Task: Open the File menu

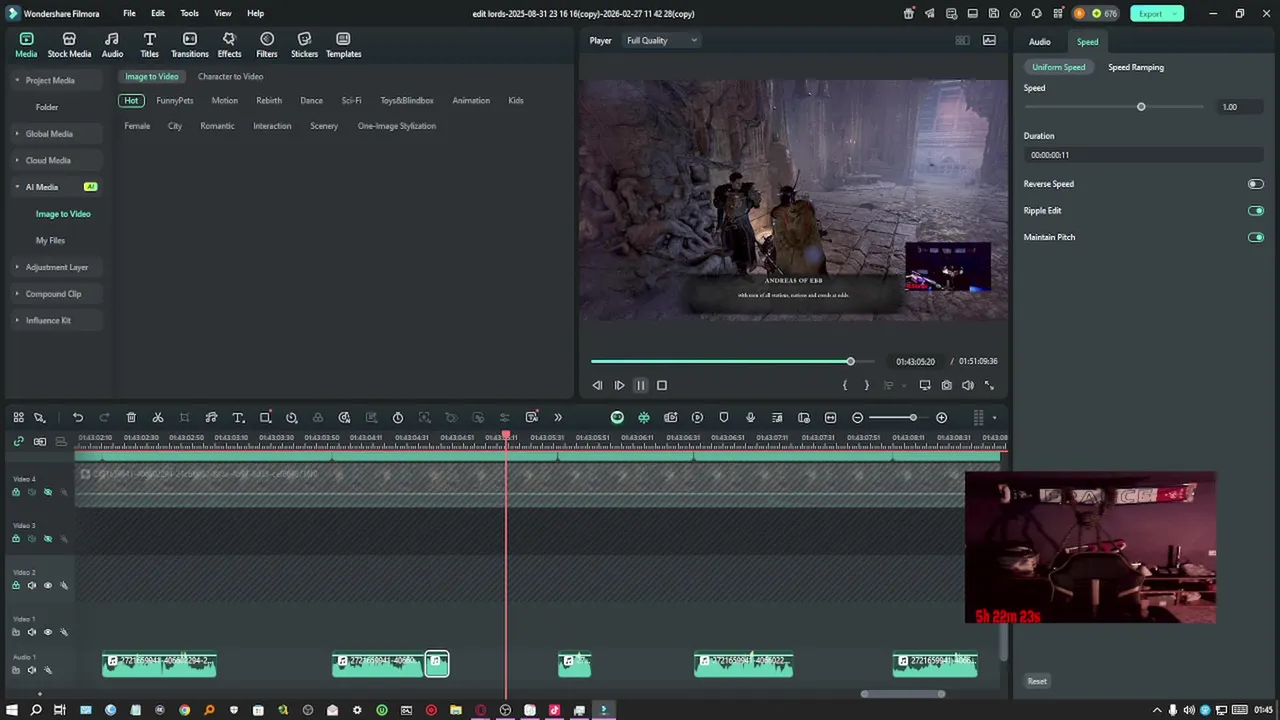Action: (x=129, y=14)
